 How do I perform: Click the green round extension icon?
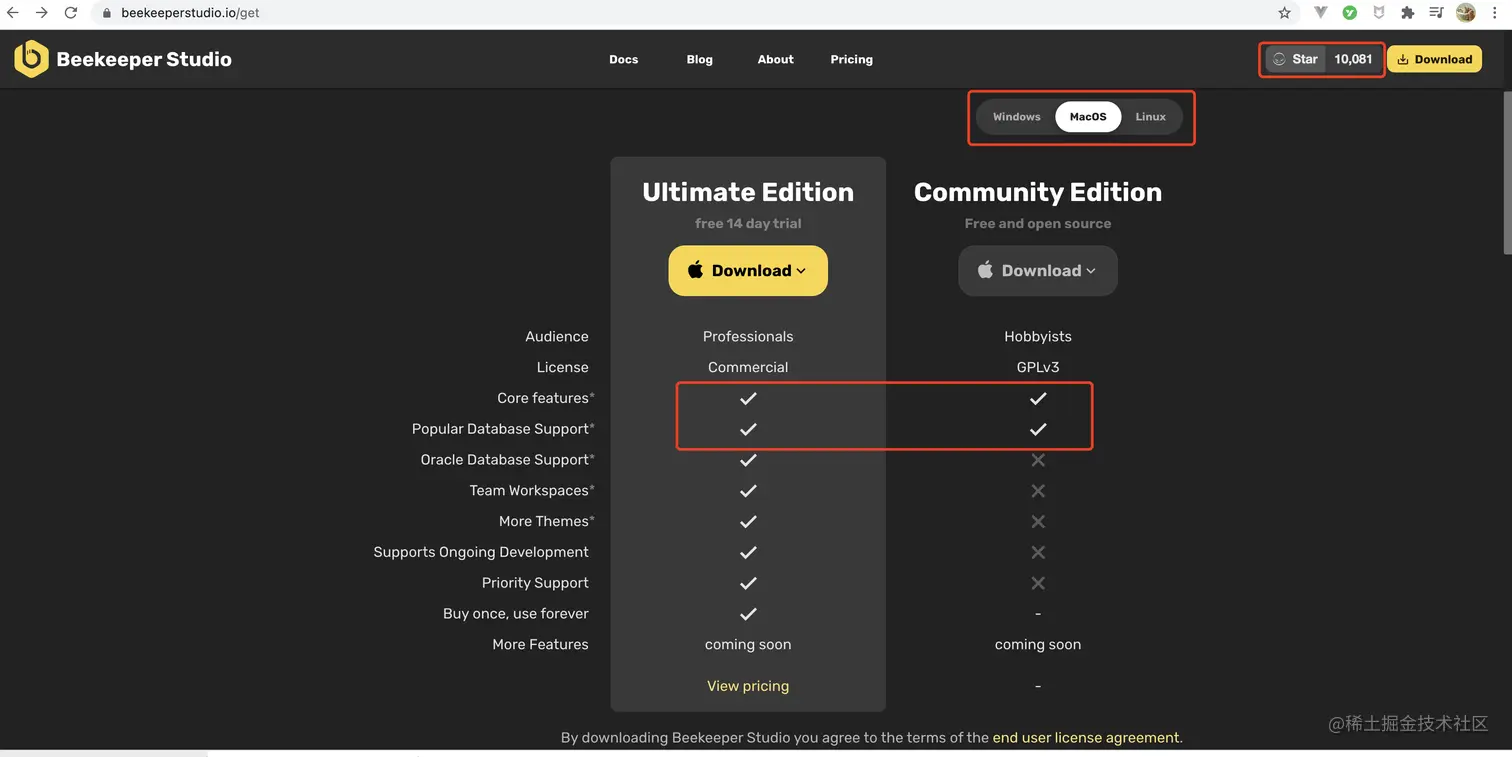pyautogui.click(x=1350, y=13)
